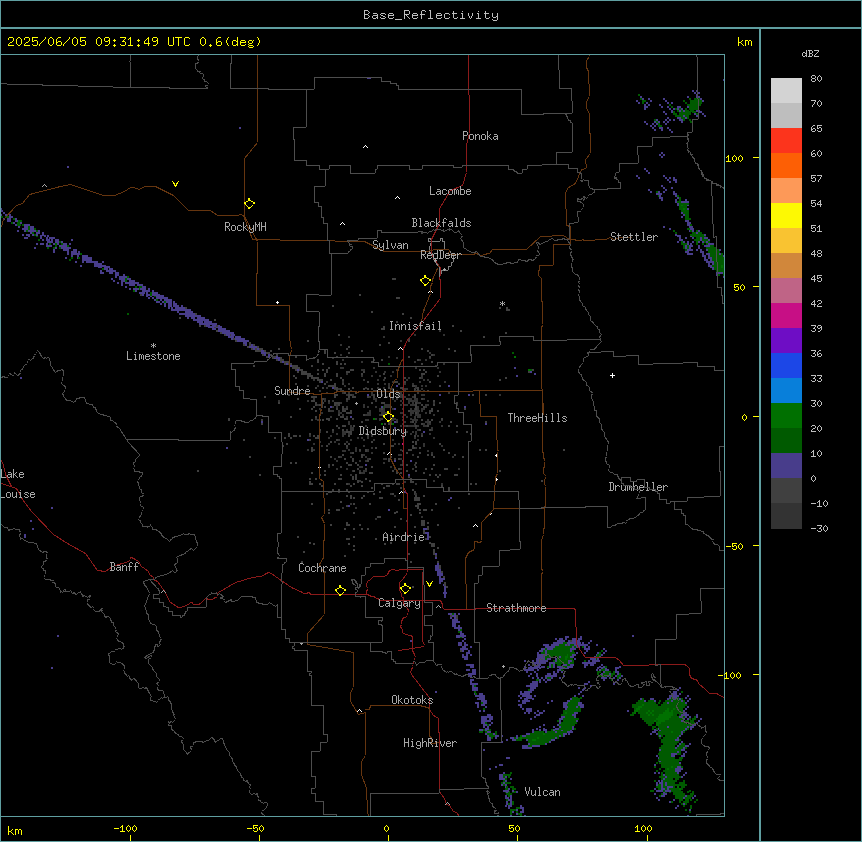Click the purple 36-39 dBZ legend swatch
This screenshot has height=842, width=862.
click(x=786, y=341)
